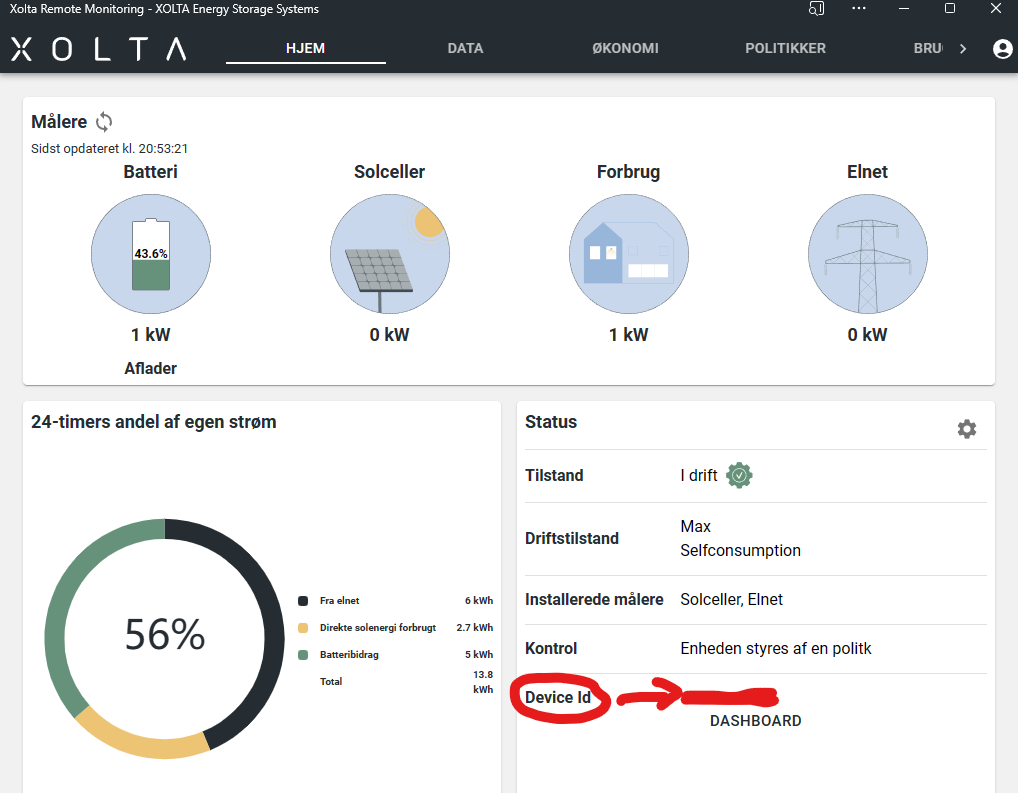Open Status settings gear icon
The width and height of the screenshot is (1018, 793).
pos(967,429)
